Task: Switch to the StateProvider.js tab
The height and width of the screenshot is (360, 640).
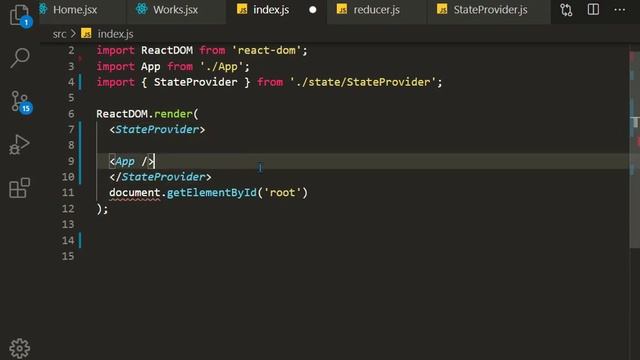Action: [490, 10]
